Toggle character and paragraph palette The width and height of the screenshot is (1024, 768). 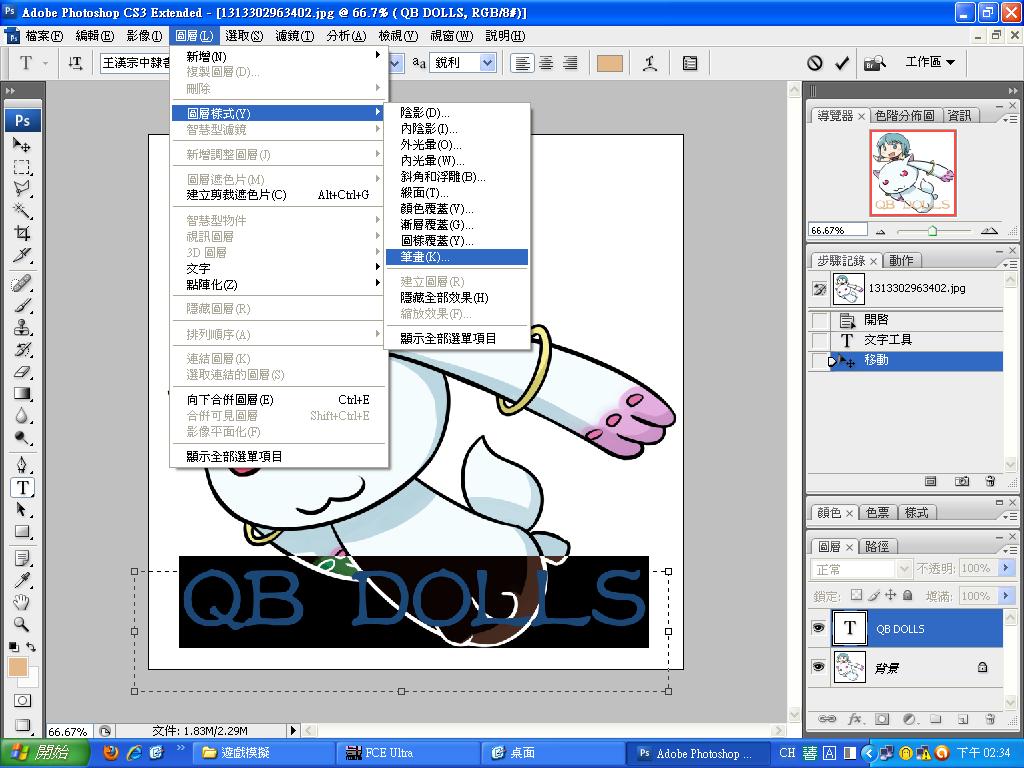pyautogui.click(x=690, y=63)
